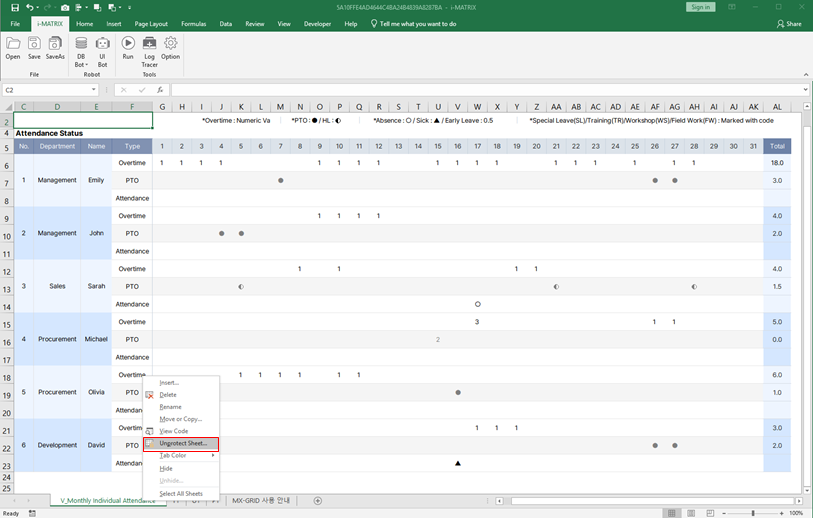
Task: Click the SaveAs icon in the File group
Action: [x=55, y=46]
